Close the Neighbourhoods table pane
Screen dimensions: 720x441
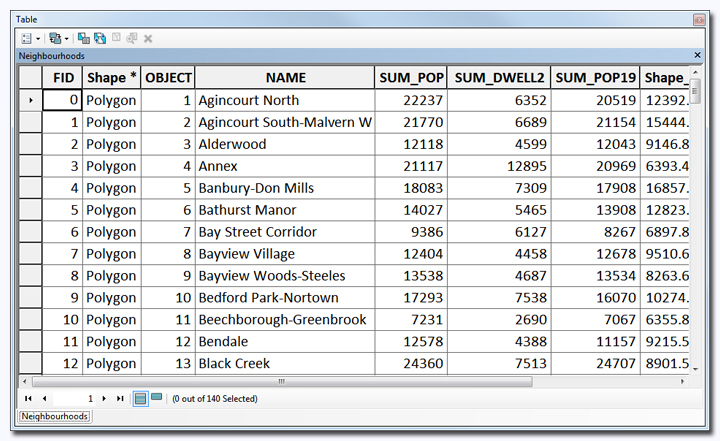[x=697, y=56]
